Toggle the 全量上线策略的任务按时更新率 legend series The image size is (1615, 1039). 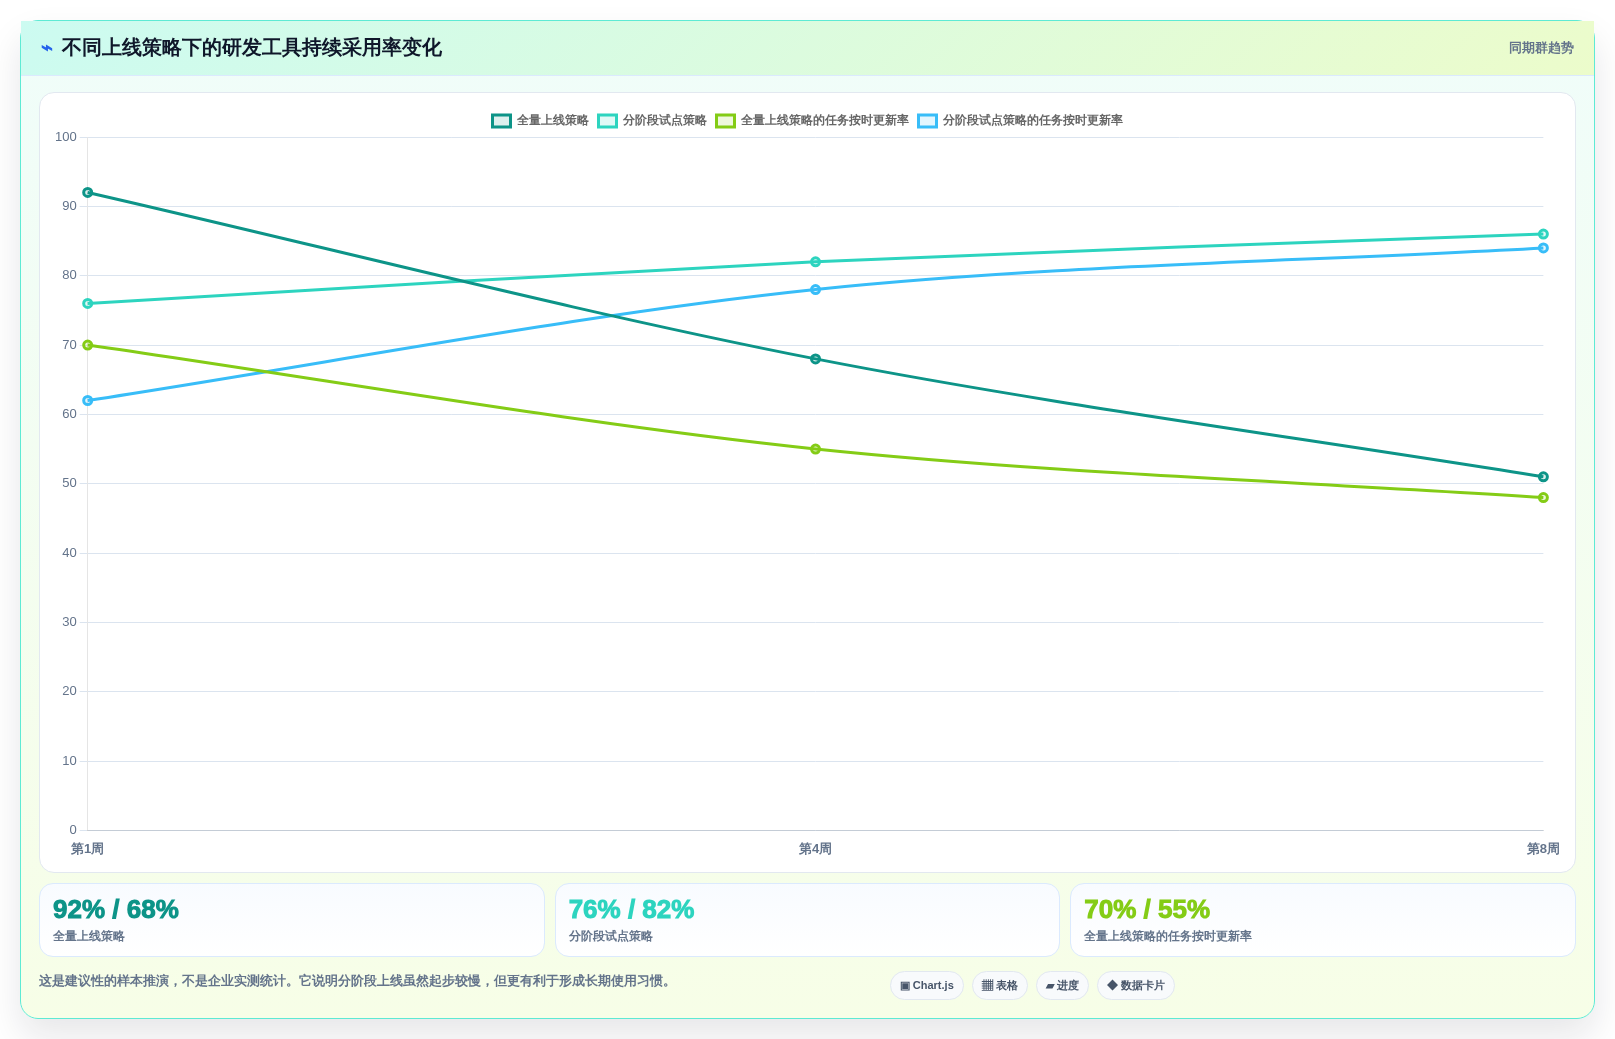812,121
